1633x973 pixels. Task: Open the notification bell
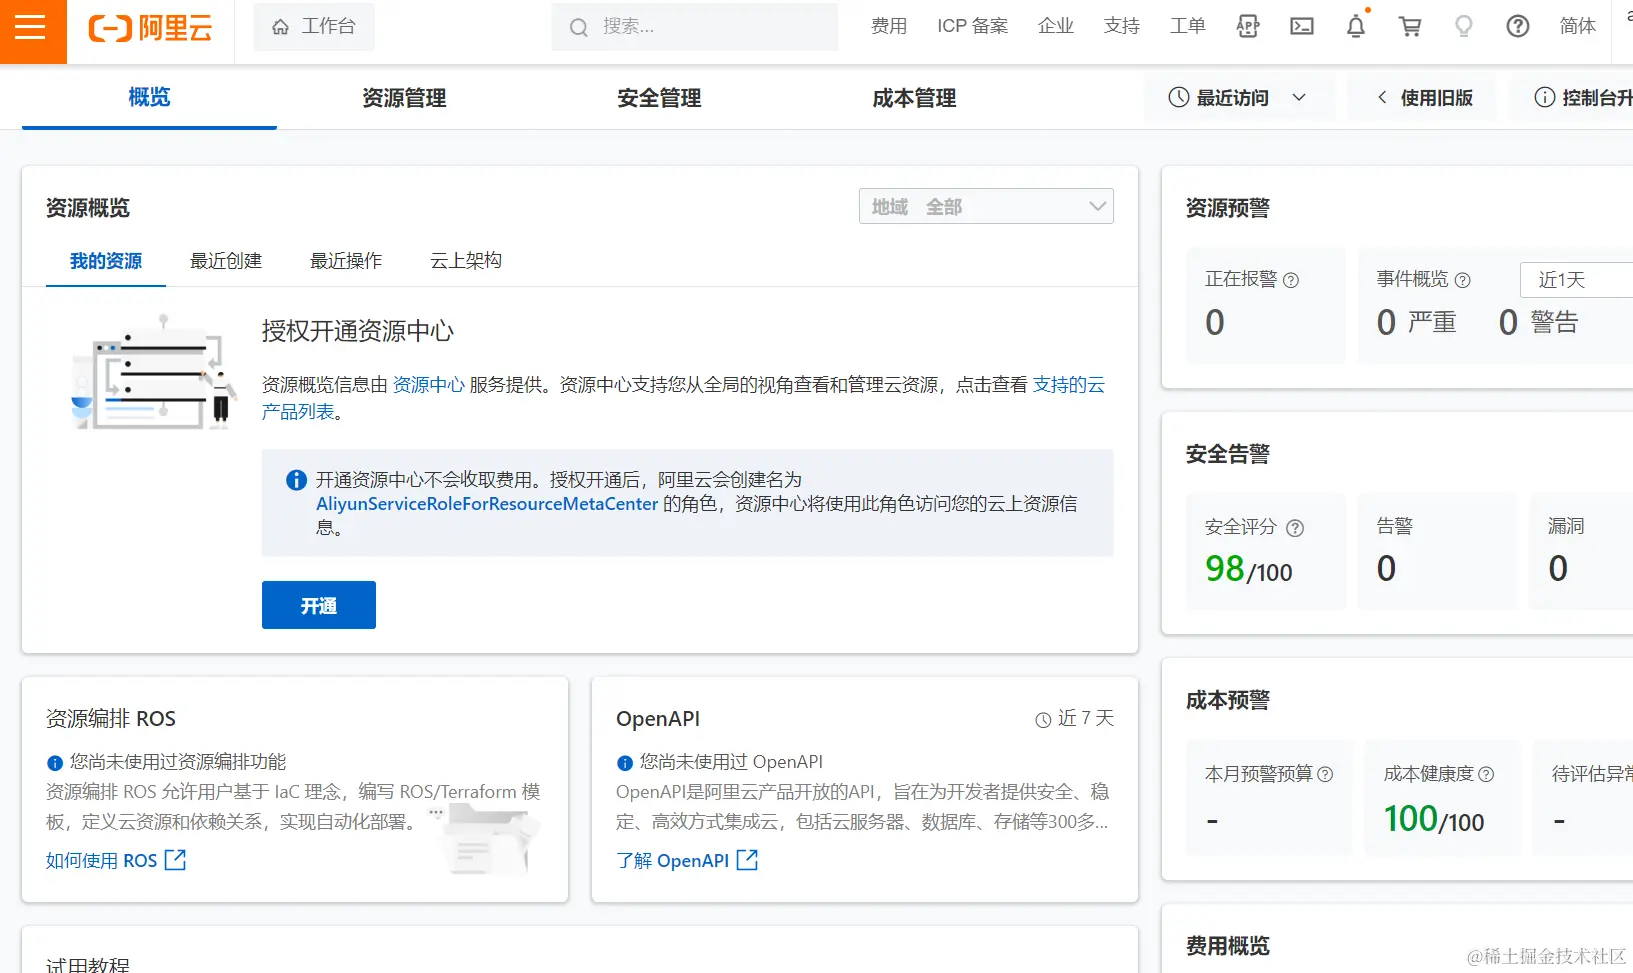point(1356,27)
